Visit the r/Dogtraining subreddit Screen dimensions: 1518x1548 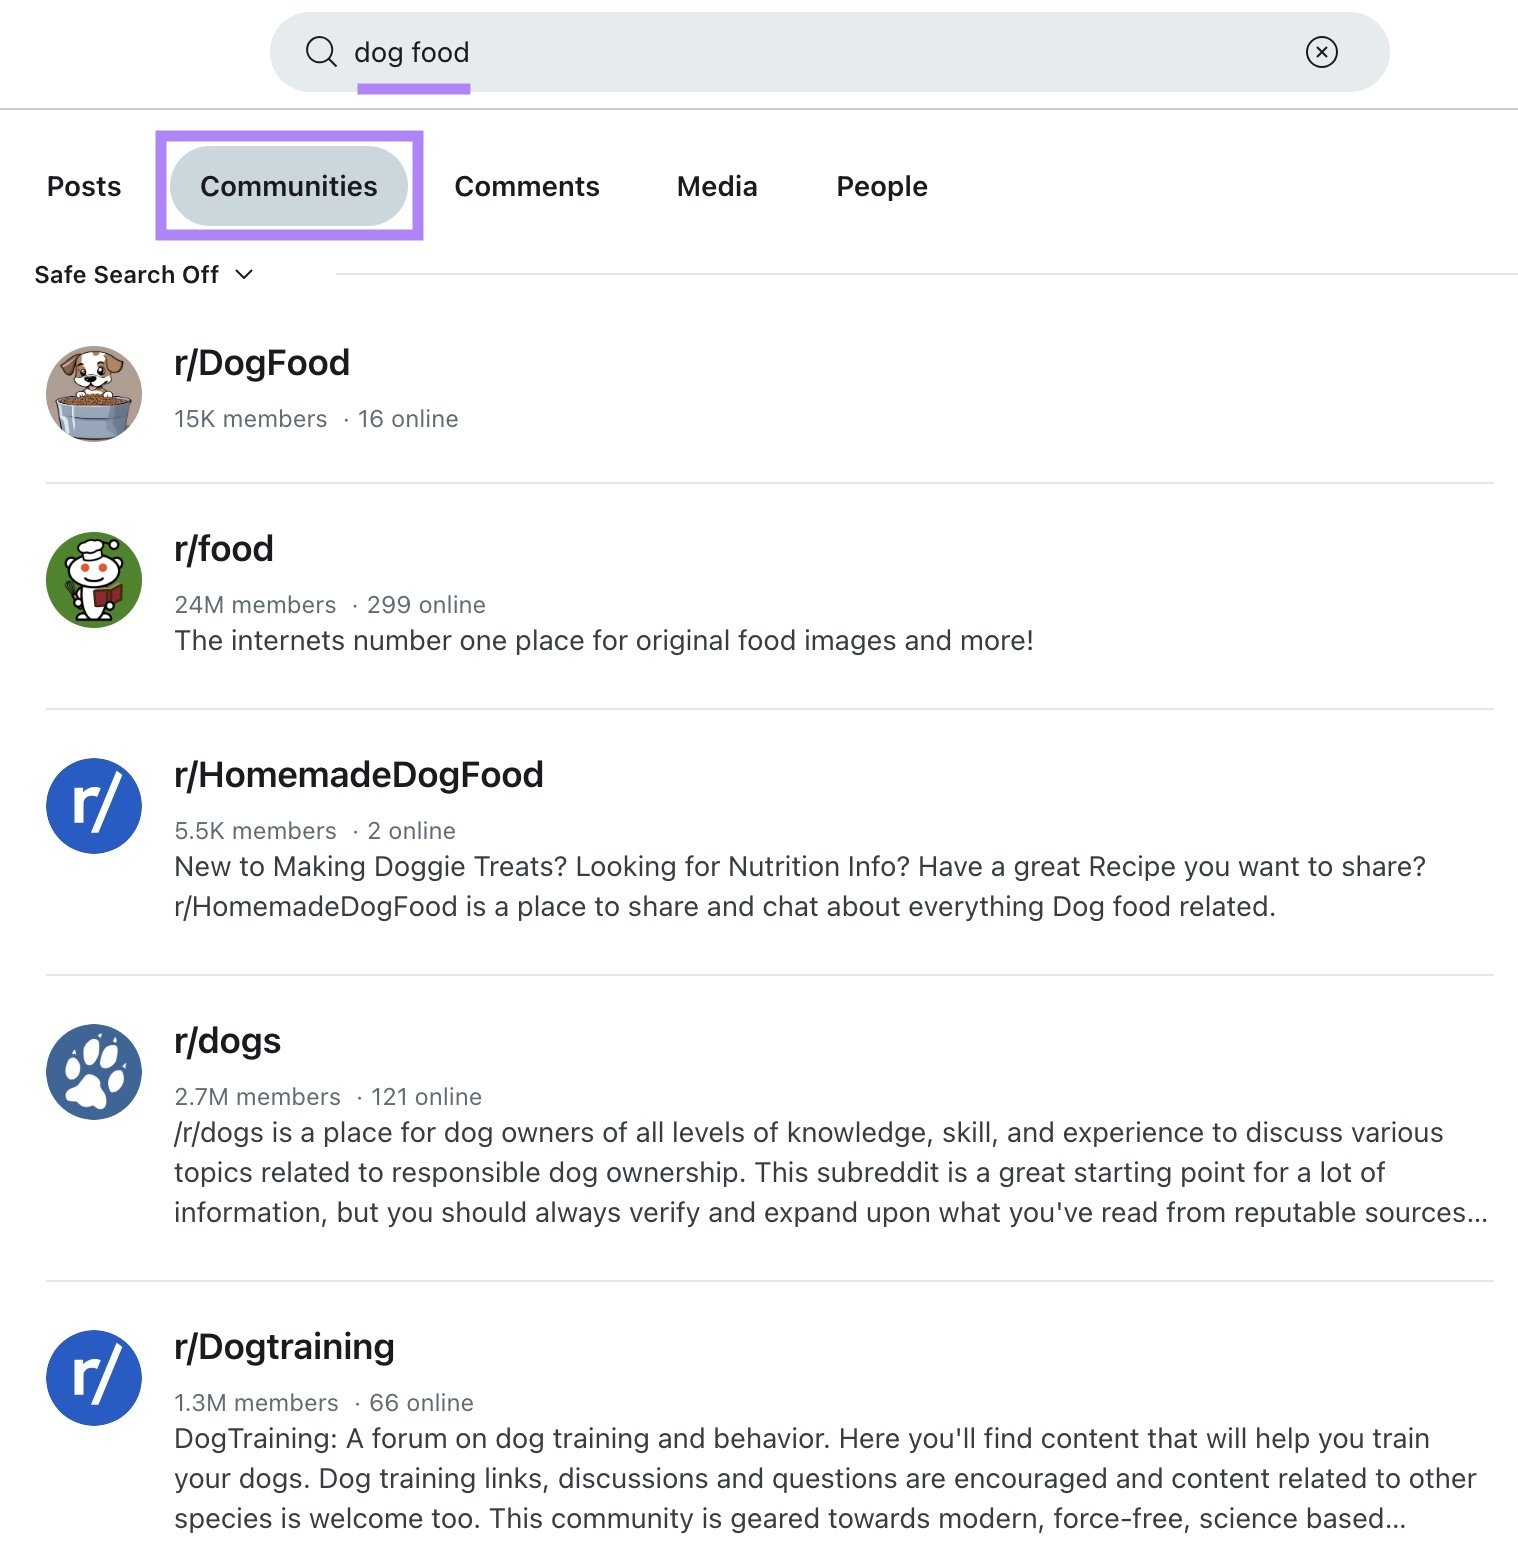(284, 1346)
